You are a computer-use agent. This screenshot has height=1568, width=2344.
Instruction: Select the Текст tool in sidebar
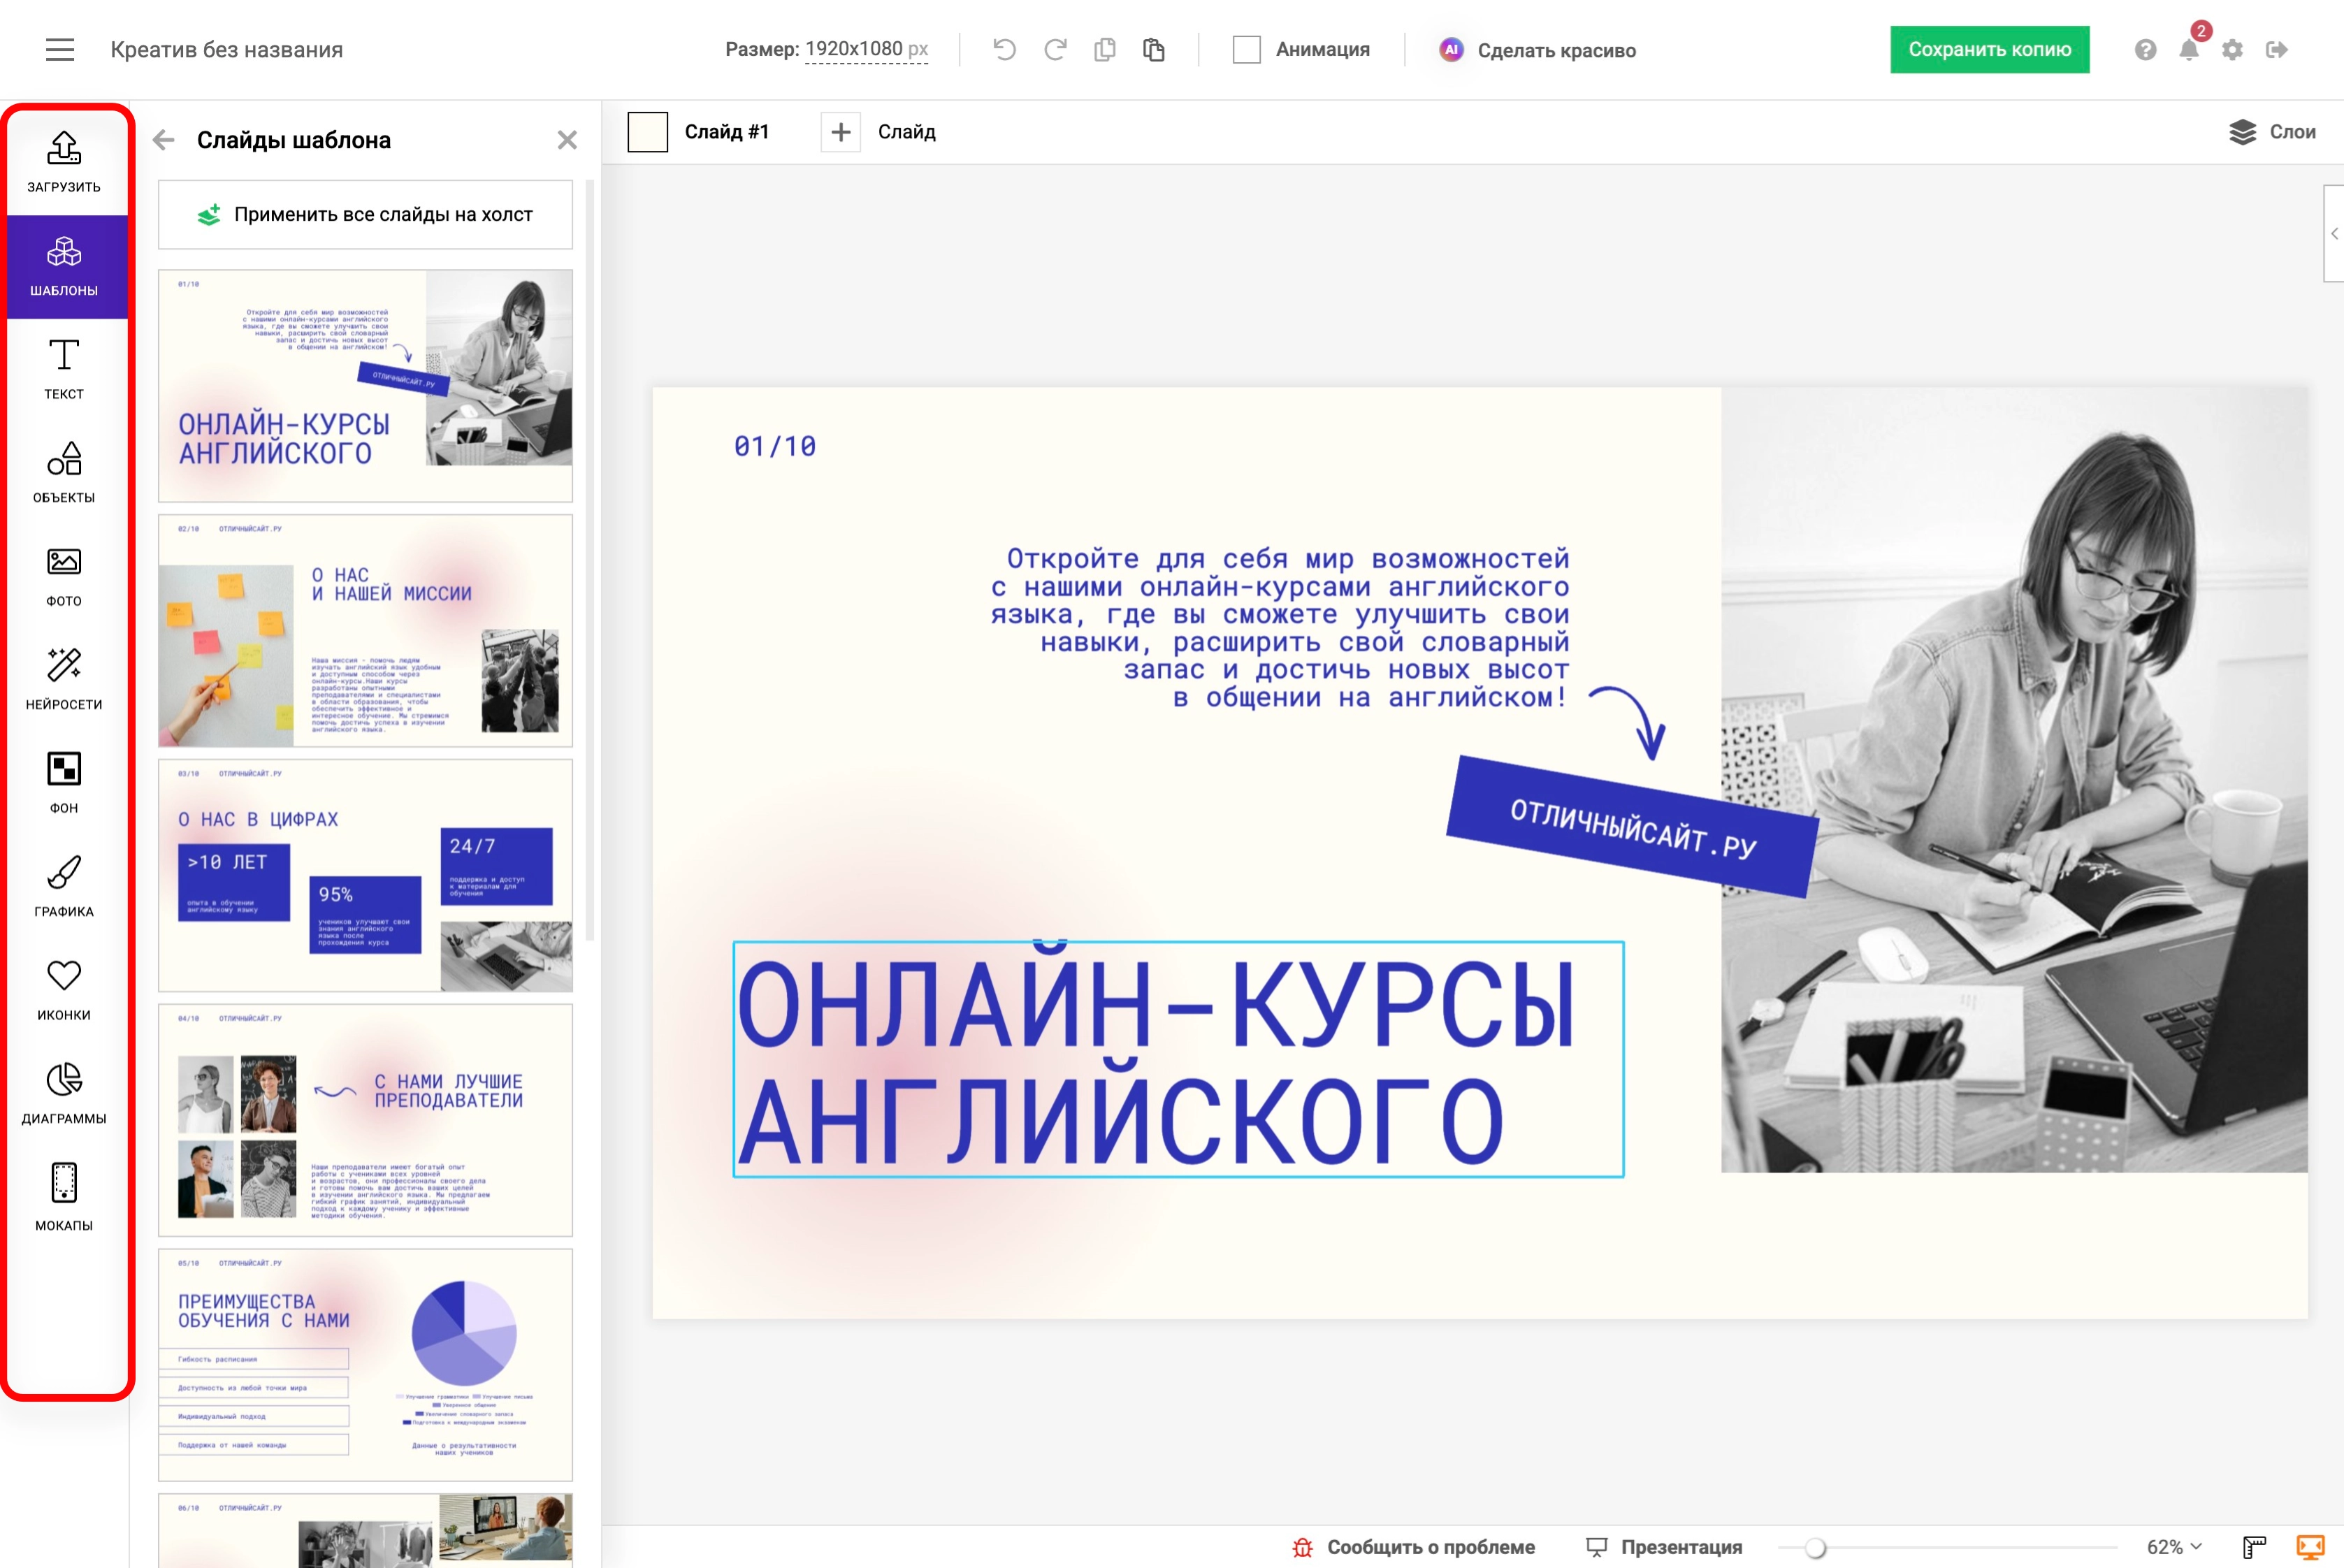coord(63,368)
